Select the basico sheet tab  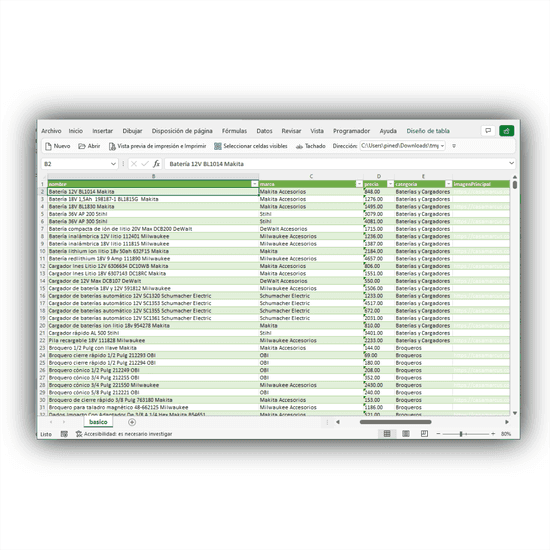[x=98, y=422]
